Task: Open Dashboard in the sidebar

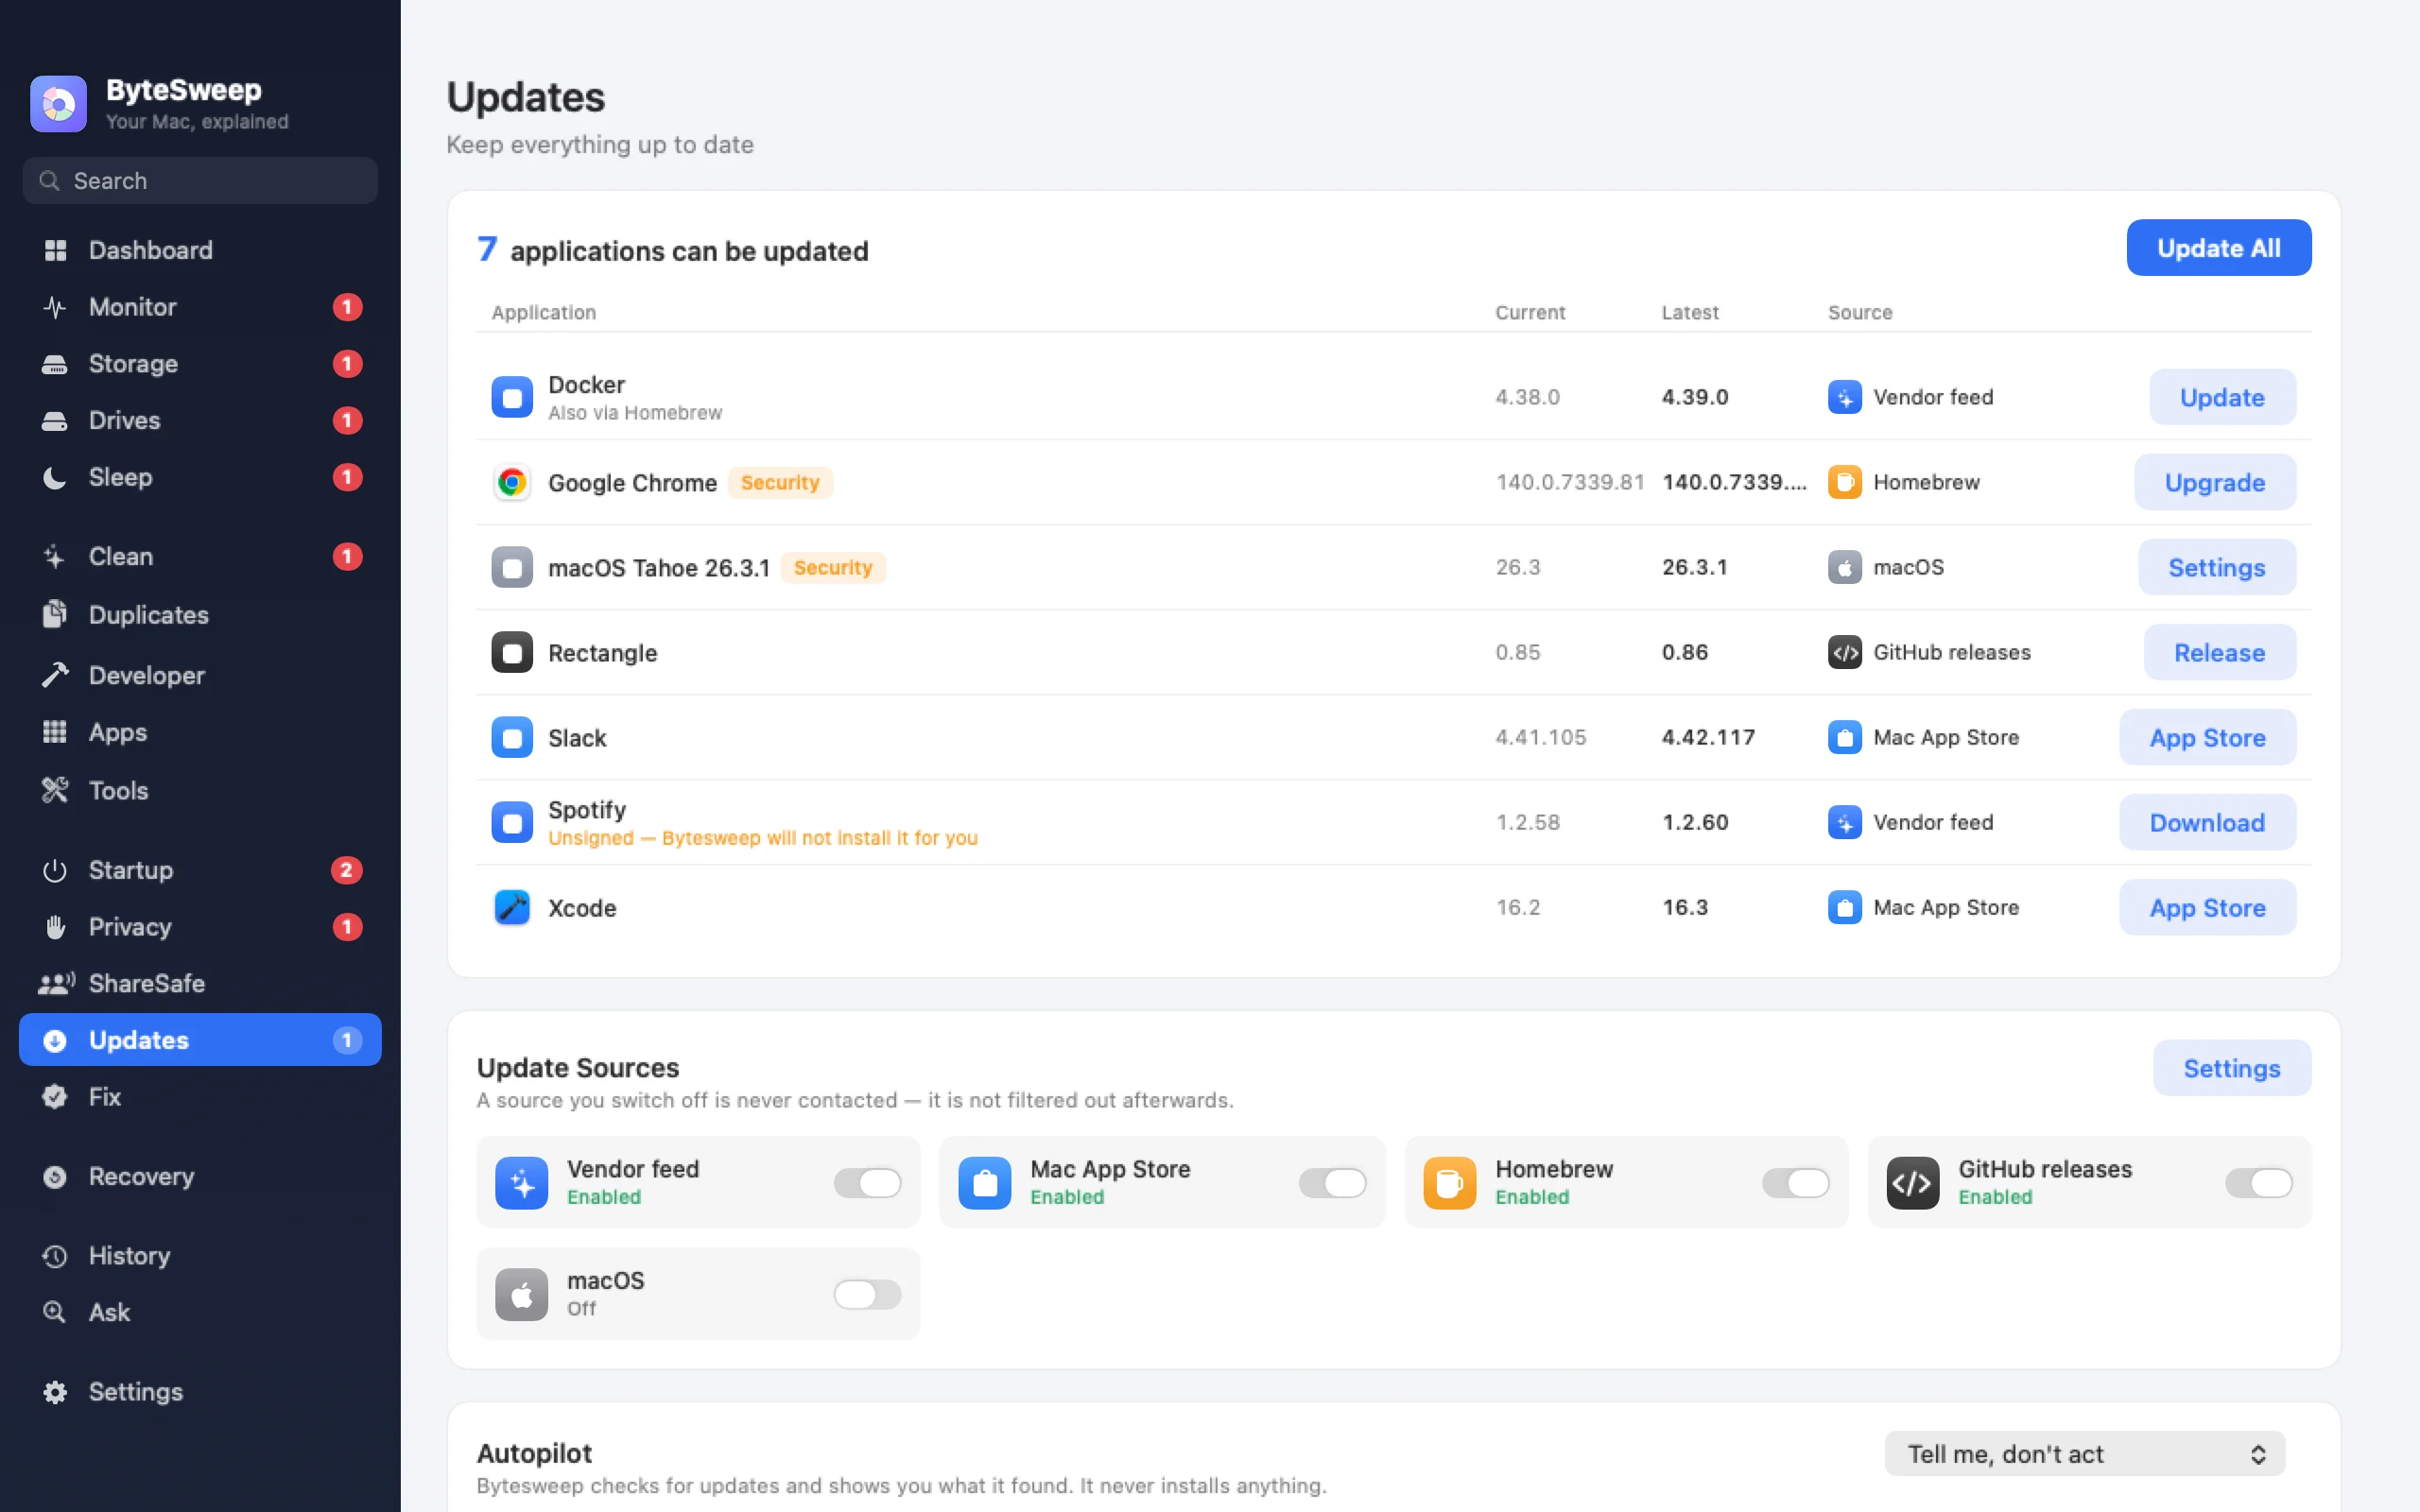Action: click(200, 250)
